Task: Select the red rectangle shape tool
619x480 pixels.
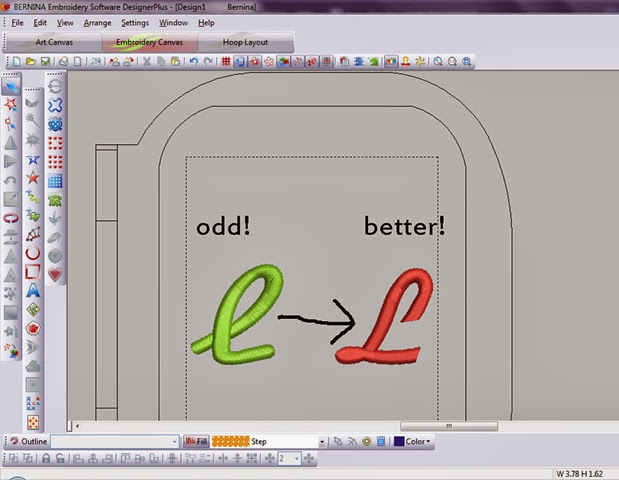Action: click(33, 272)
